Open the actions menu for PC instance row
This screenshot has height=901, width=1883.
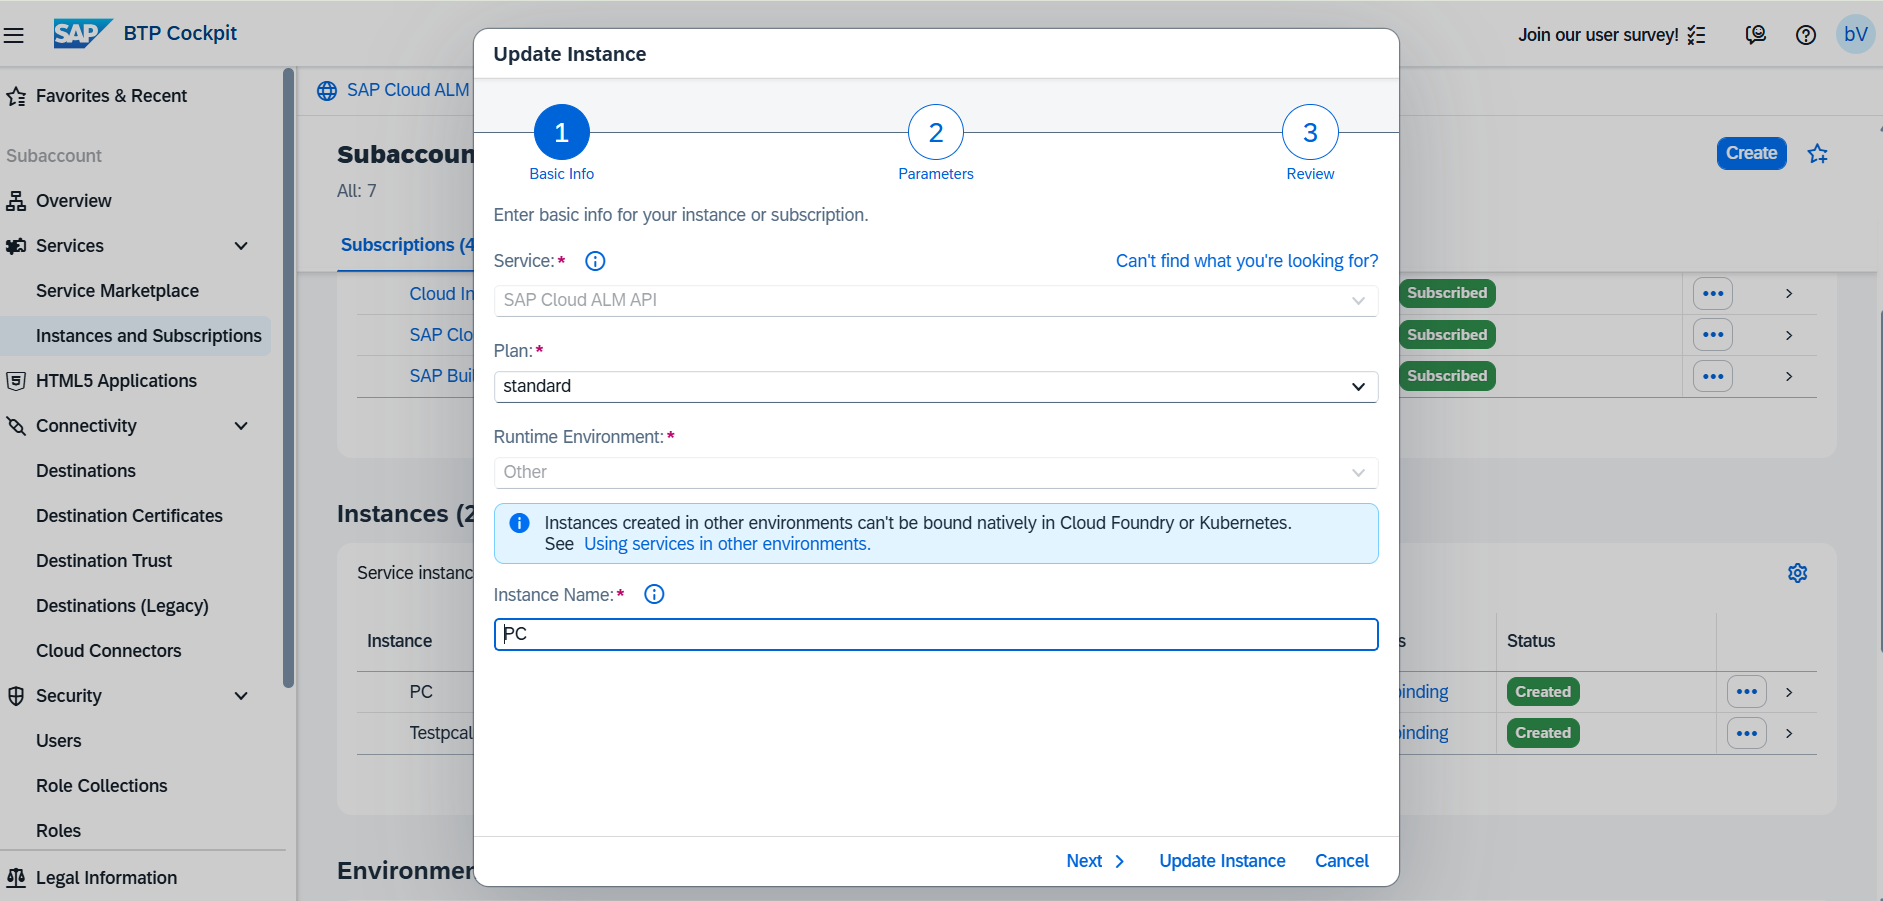point(1746,692)
